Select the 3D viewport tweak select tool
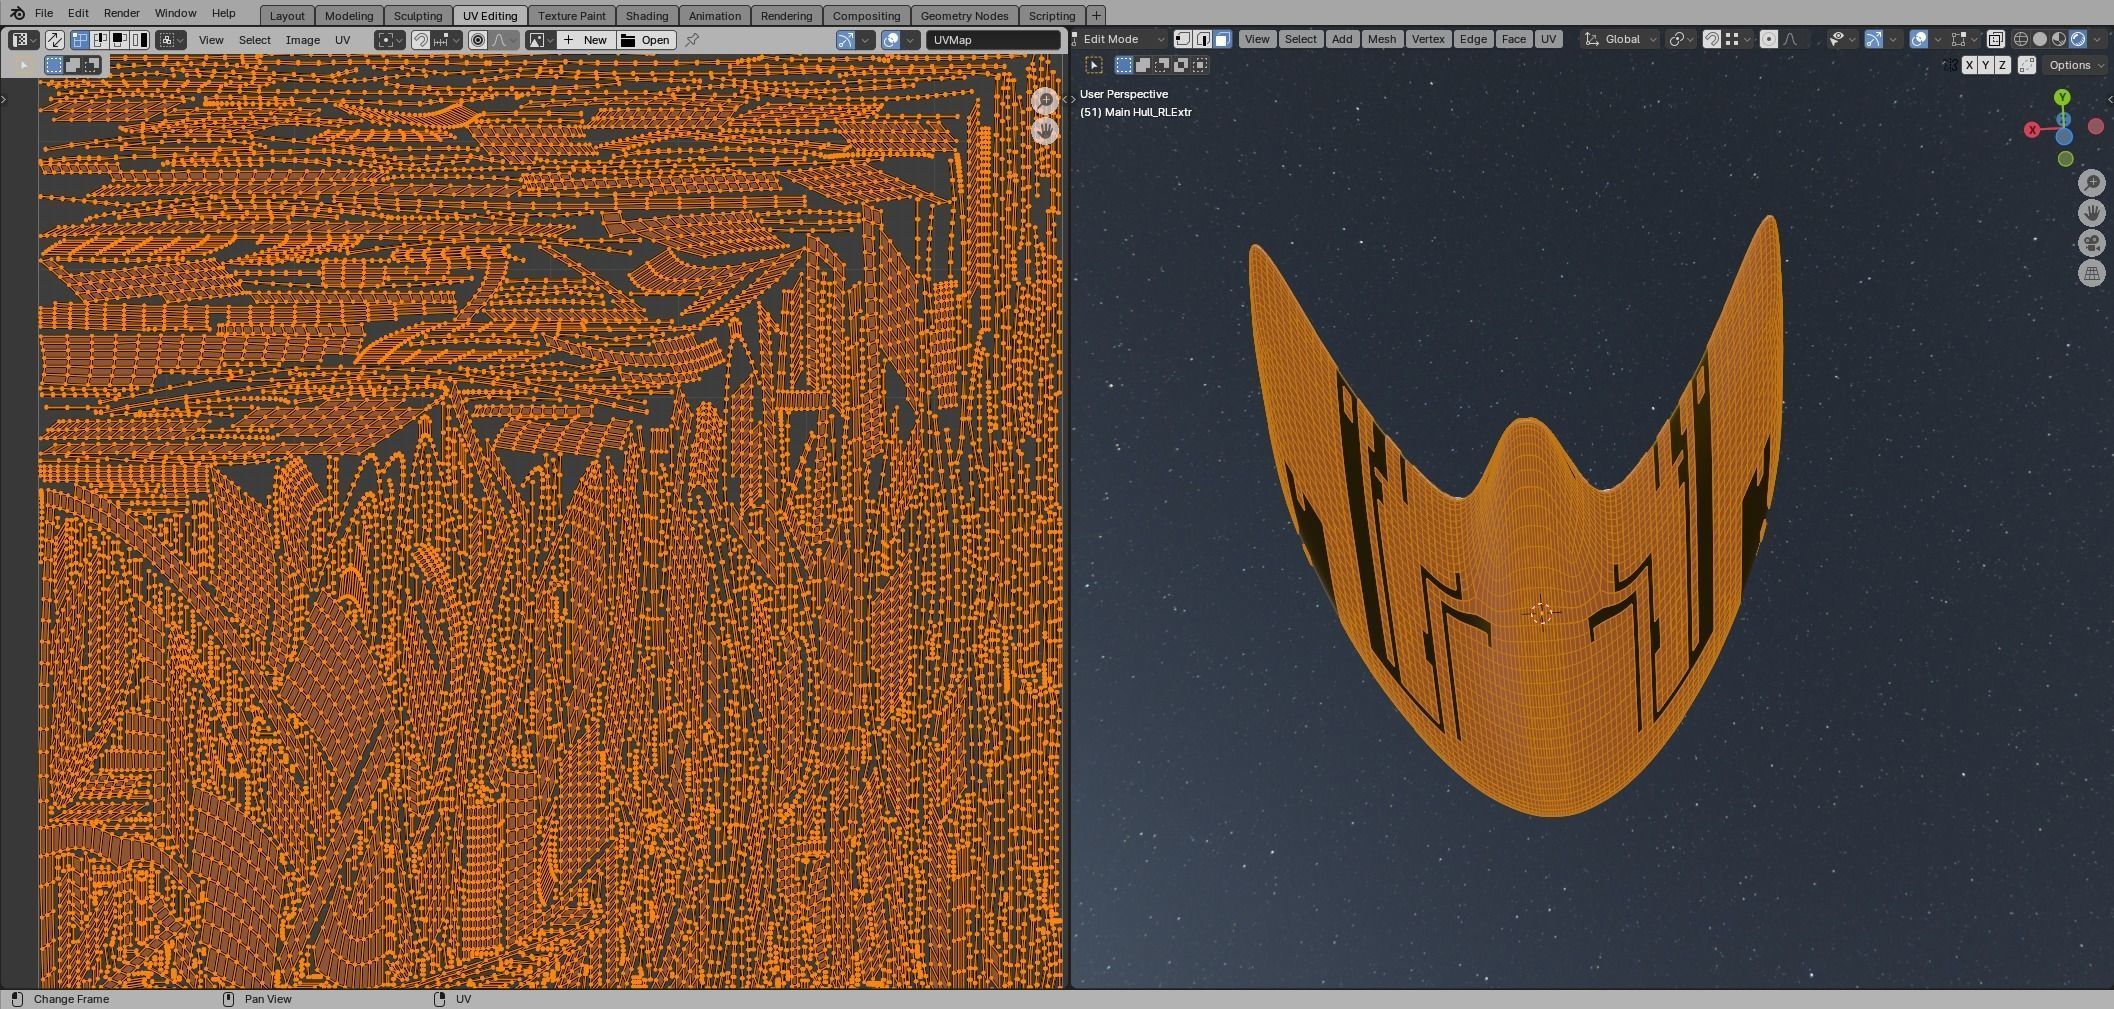 [1094, 65]
